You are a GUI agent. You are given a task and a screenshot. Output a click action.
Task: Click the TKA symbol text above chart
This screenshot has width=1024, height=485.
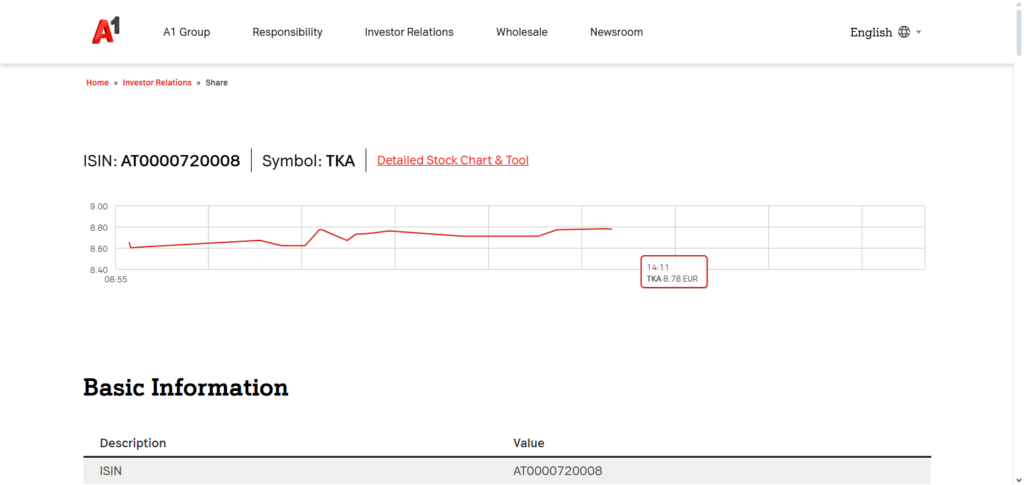pyautogui.click(x=340, y=161)
